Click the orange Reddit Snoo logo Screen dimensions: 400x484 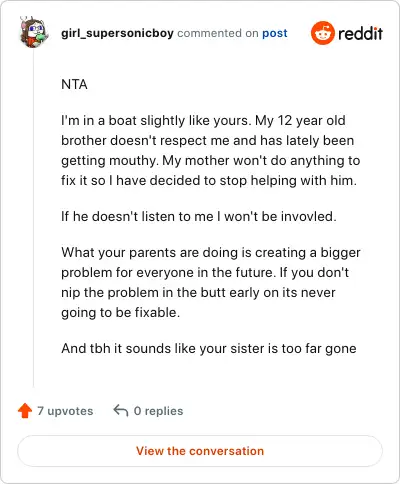(323, 33)
